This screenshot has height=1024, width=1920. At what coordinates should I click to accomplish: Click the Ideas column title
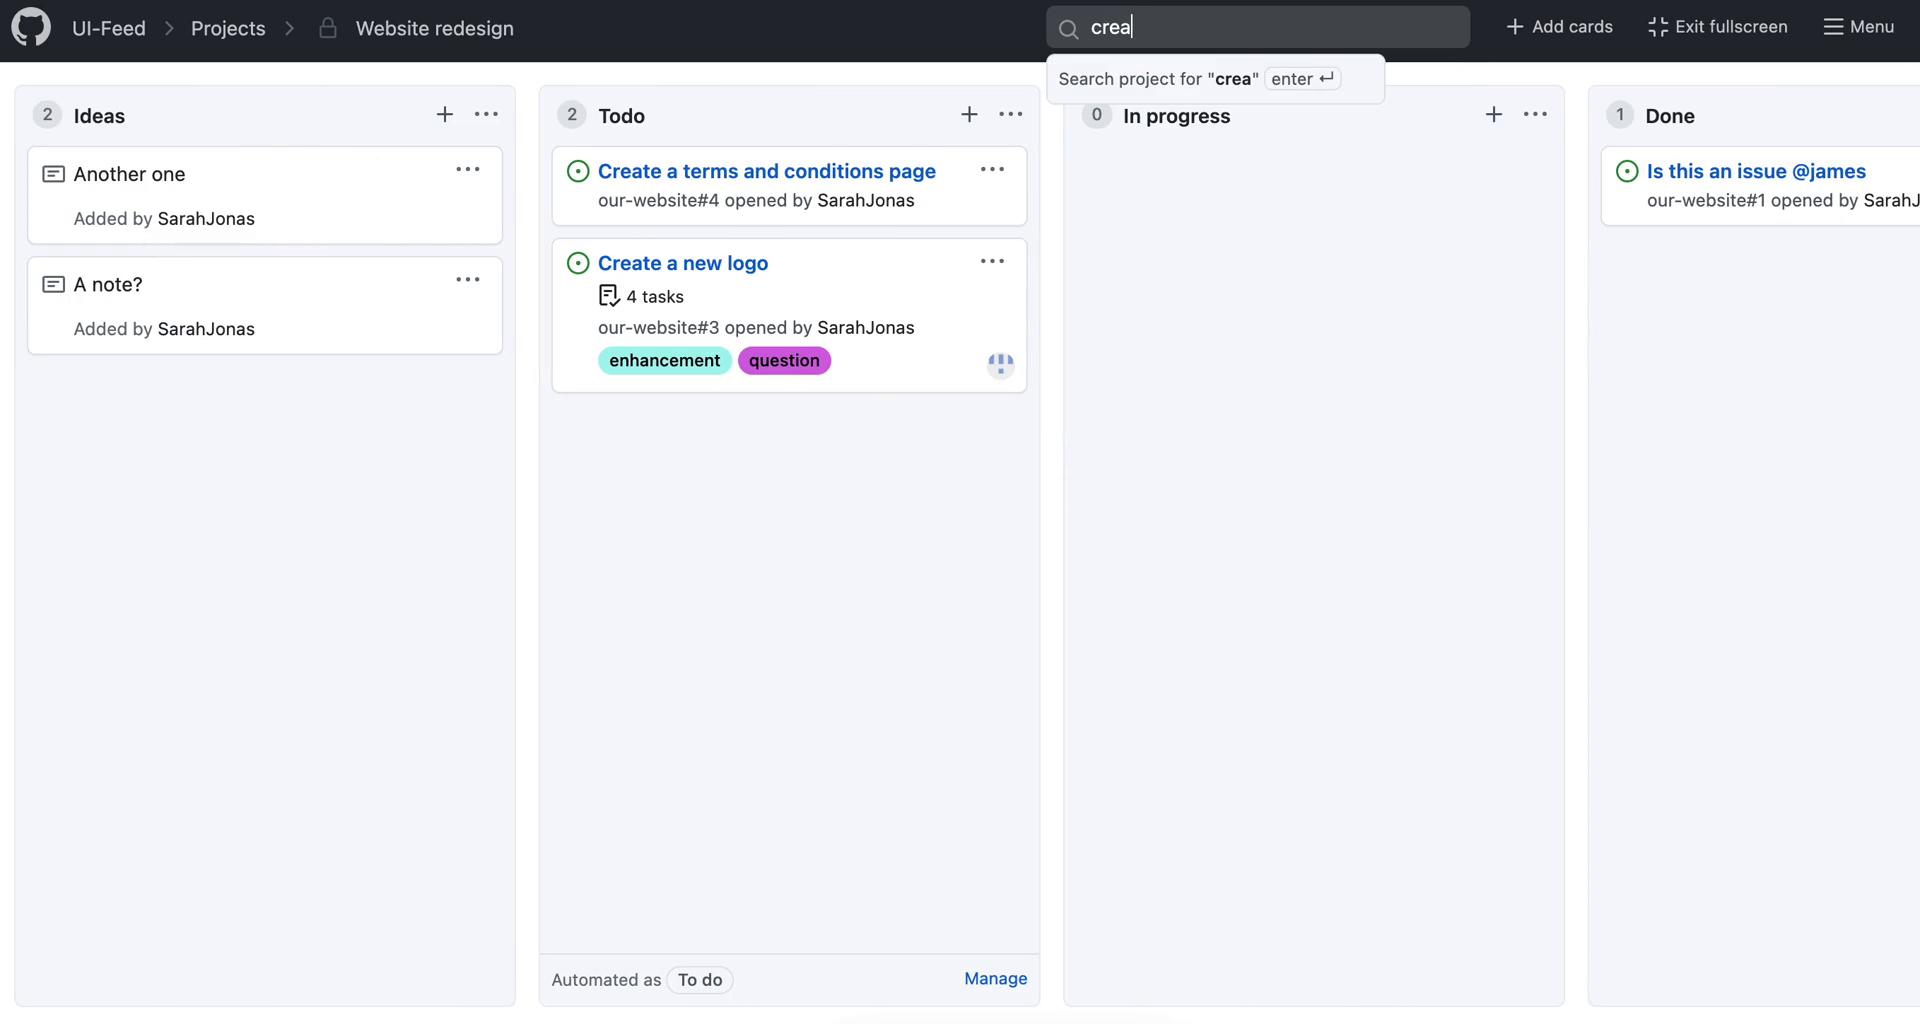pyautogui.click(x=99, y=116)
